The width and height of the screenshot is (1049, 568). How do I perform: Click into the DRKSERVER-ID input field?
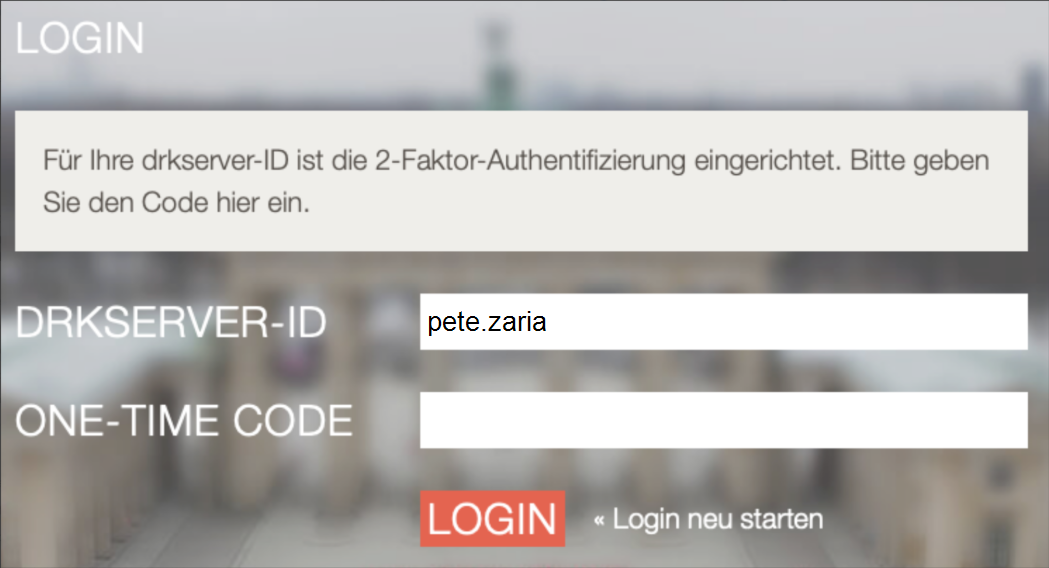coord(724,322)
